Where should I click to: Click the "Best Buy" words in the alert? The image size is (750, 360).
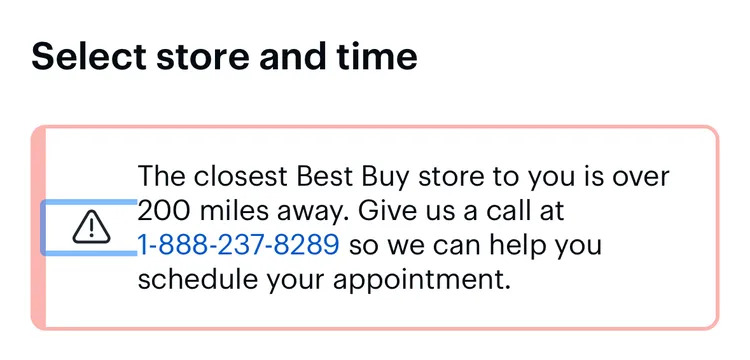point(353,178)
